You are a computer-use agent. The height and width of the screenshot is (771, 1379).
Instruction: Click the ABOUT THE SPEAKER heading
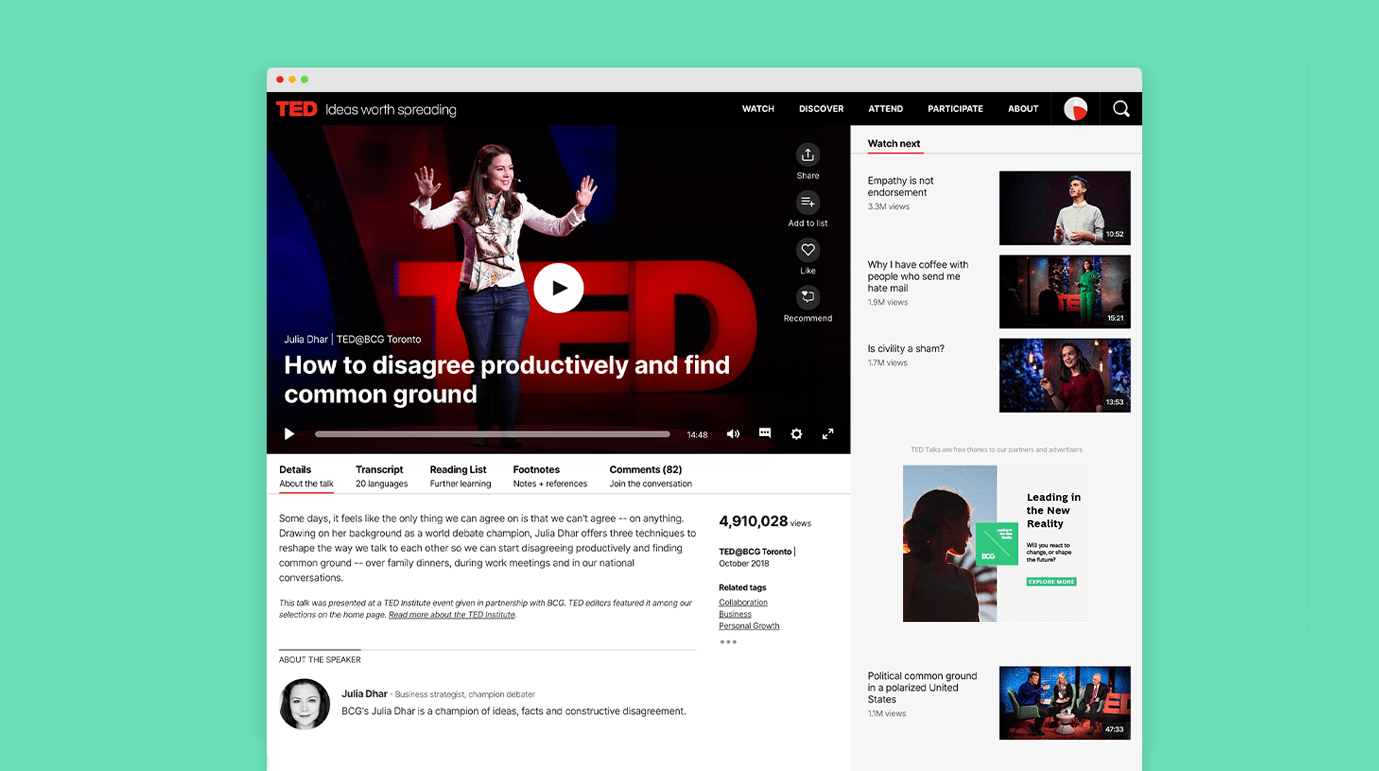(x=320, y=660)
